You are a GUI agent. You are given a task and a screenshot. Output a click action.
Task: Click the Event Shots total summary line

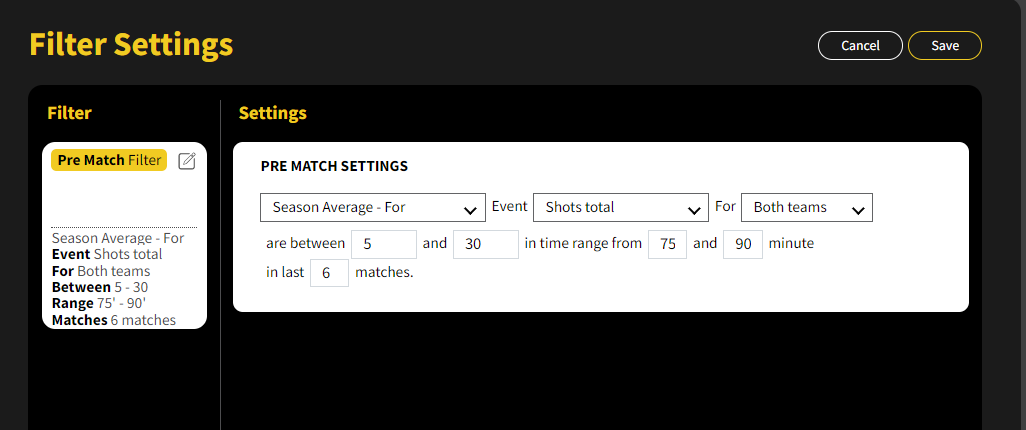(x=106, y=254)
